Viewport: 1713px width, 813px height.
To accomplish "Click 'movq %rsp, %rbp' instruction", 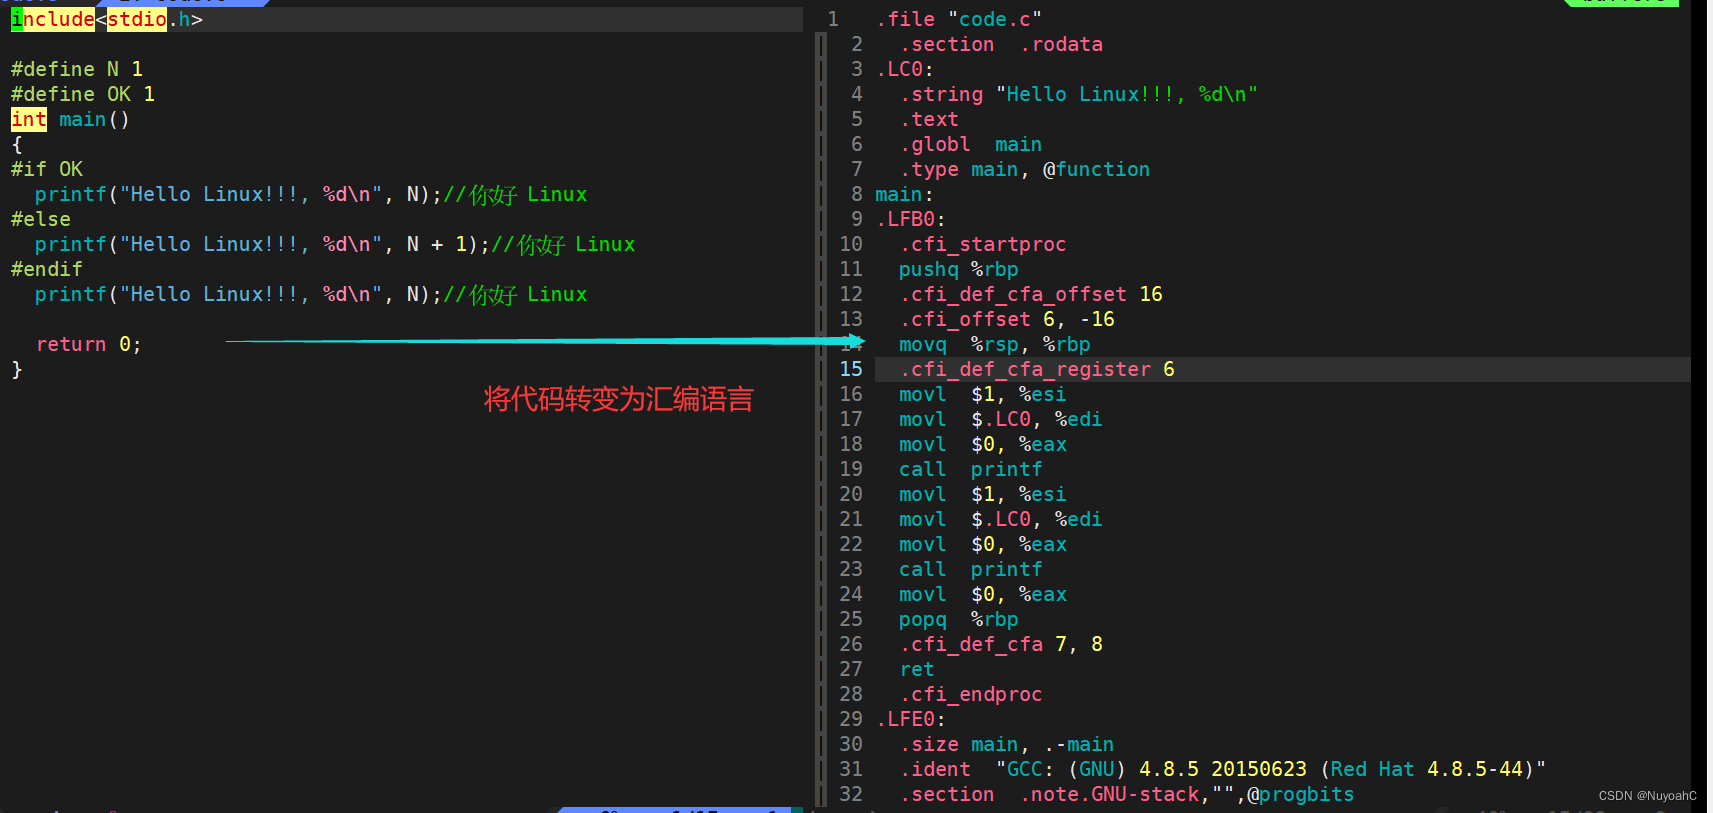I will pos(995,344).
